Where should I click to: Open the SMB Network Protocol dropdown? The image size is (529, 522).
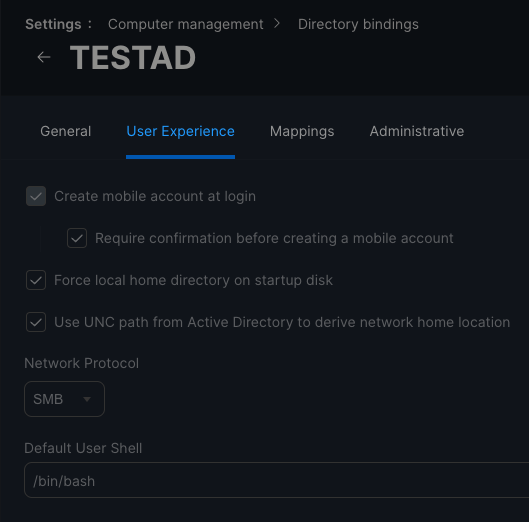64,399
